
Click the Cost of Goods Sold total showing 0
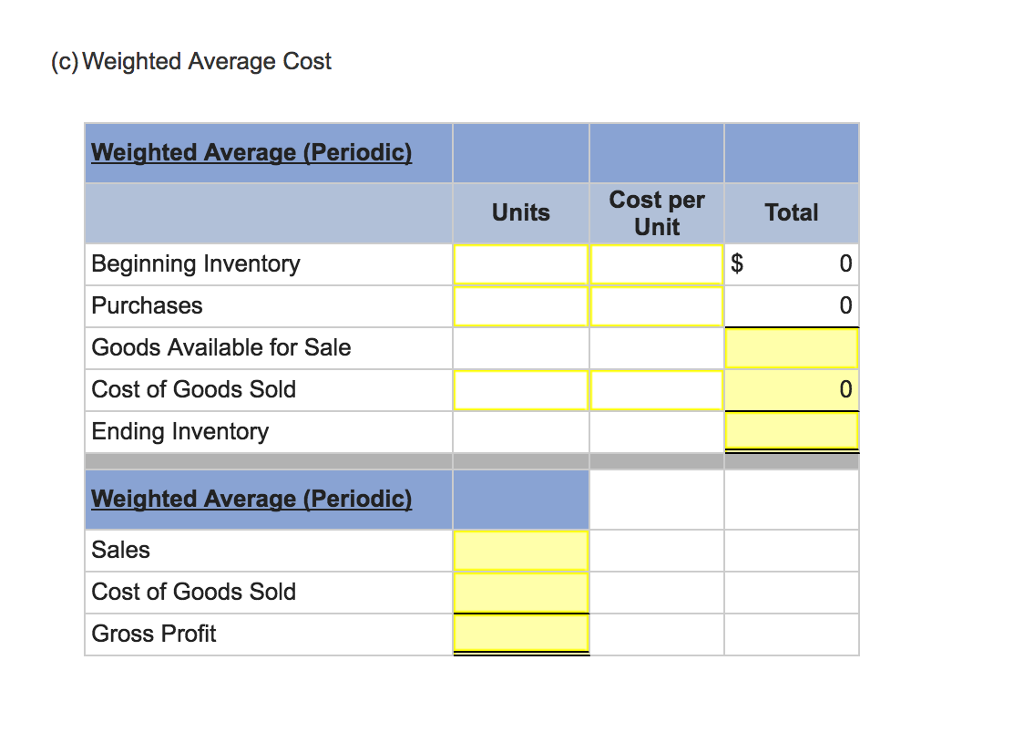click(x=791, y=389)
